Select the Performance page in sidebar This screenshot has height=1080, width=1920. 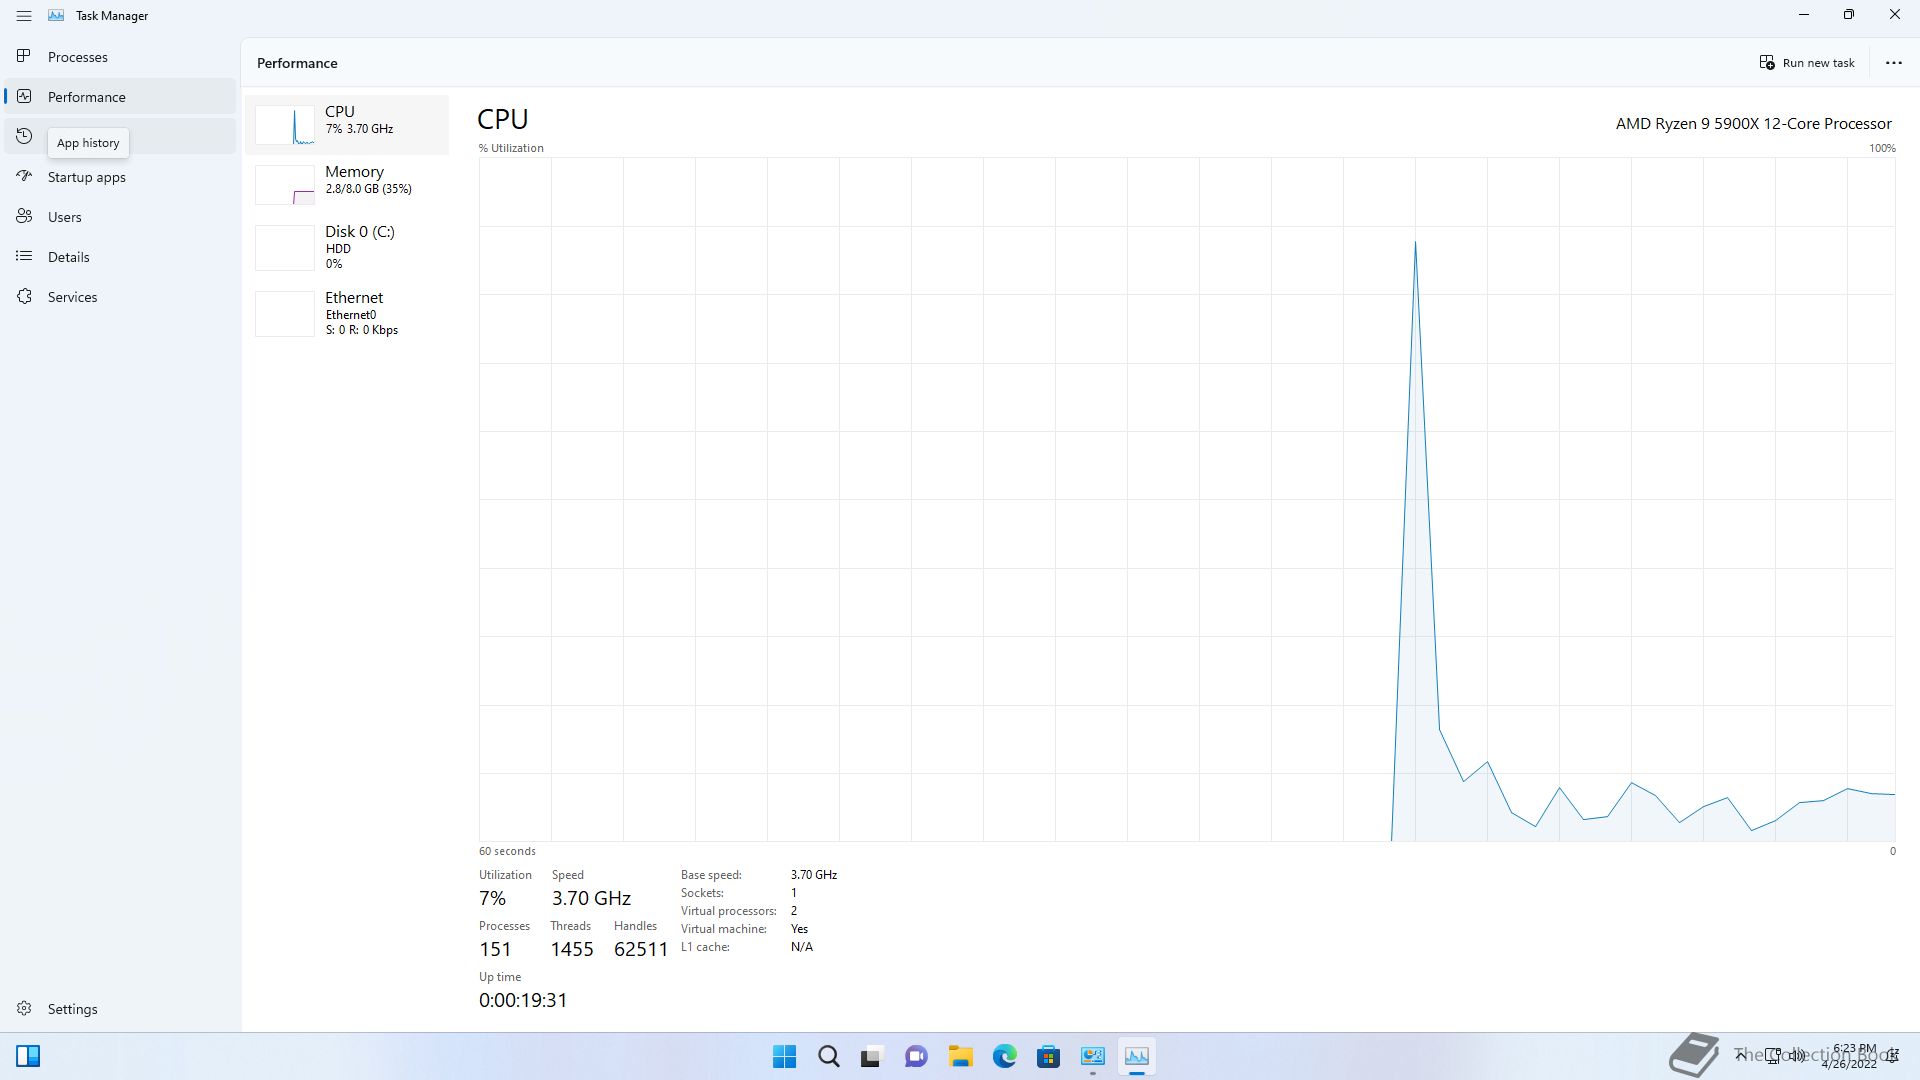[x=120, y=97]
